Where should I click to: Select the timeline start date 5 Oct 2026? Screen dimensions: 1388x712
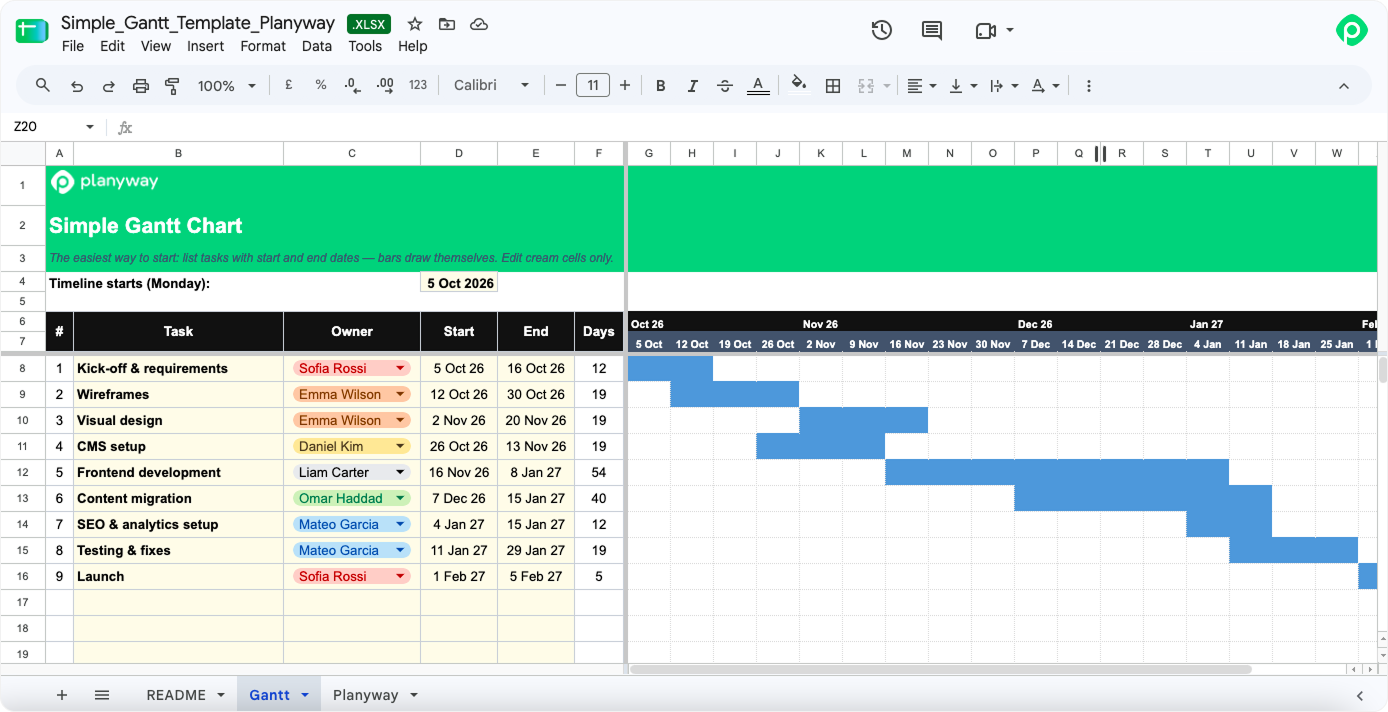pyautogui.click(x=460, y=283)
